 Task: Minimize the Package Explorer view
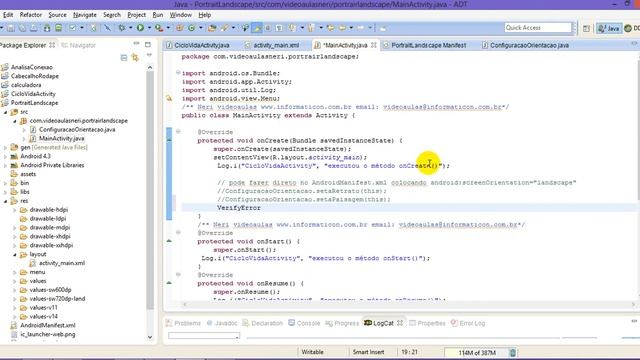point(136,44)
